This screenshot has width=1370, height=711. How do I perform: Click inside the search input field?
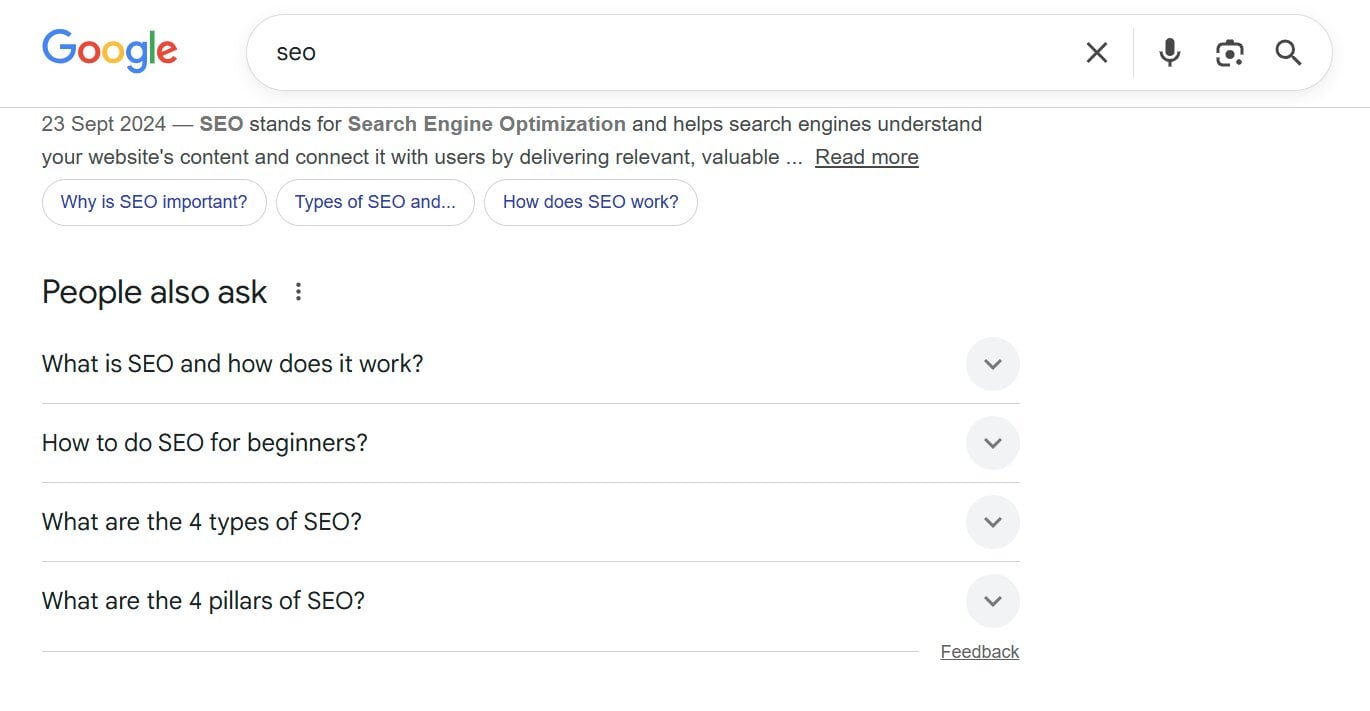(x=600, y=52)
